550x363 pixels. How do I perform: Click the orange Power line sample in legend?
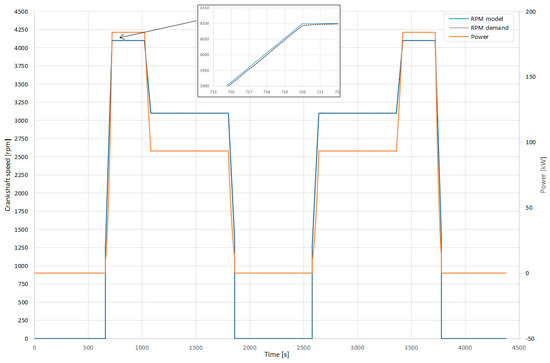(458, 36)
